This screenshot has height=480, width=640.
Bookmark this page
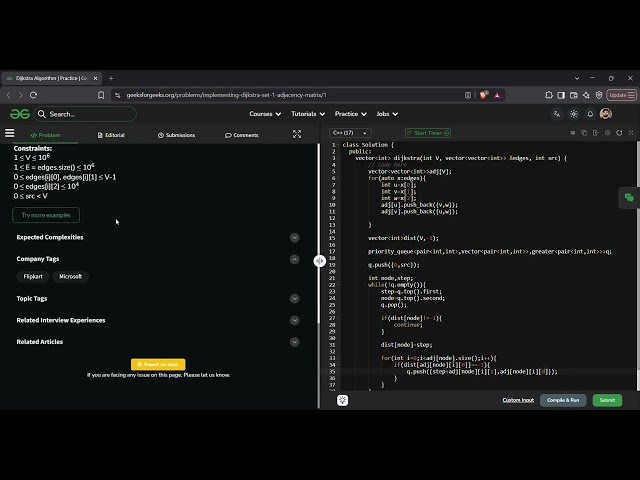(x=101, y=95)
